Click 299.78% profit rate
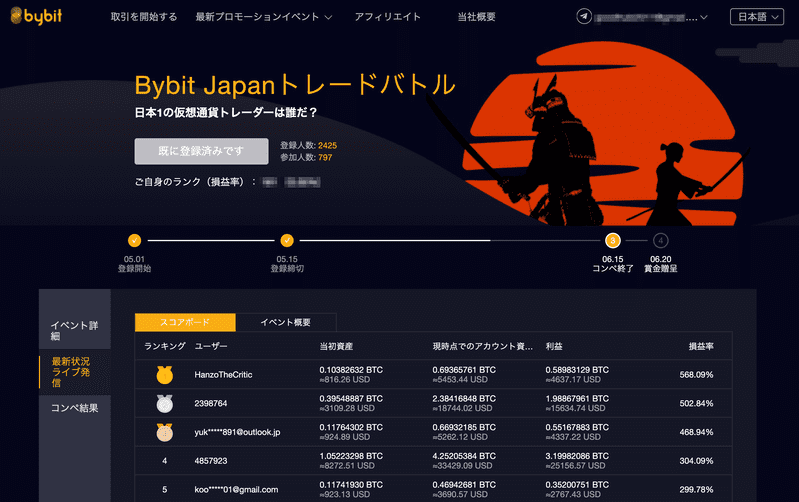This screenshot has height=502, width=799. pos(696,490)
